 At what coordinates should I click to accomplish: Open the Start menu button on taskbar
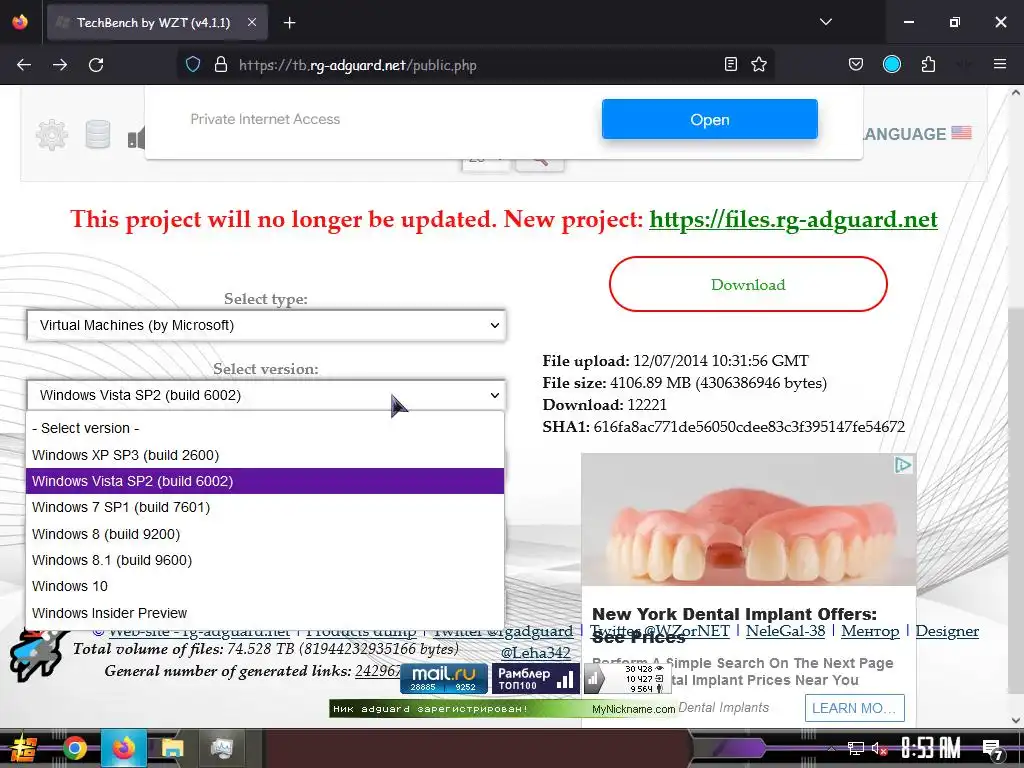pos(23,748)
